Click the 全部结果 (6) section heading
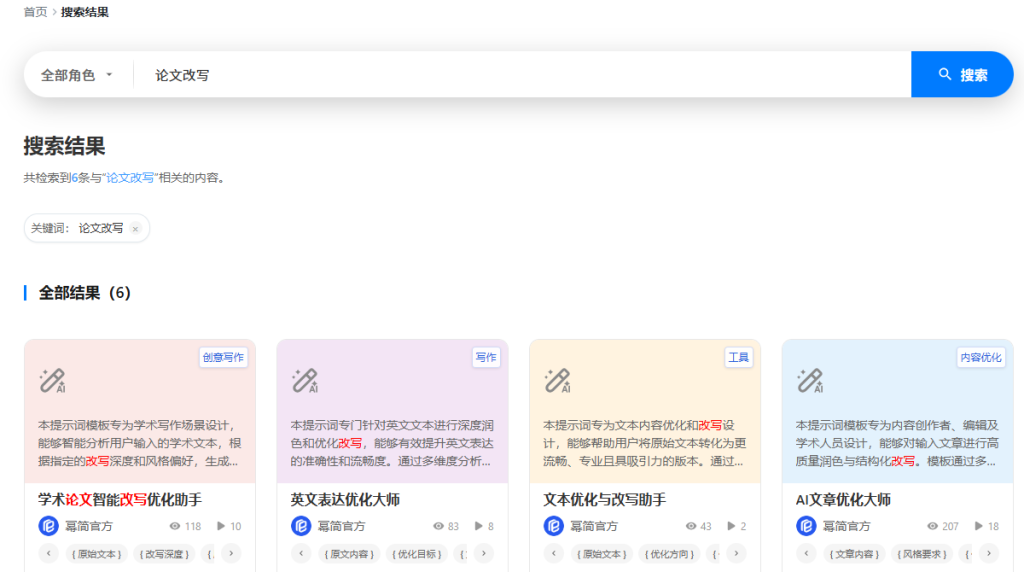Screen dimensions: 1024x572 (85, 293)
